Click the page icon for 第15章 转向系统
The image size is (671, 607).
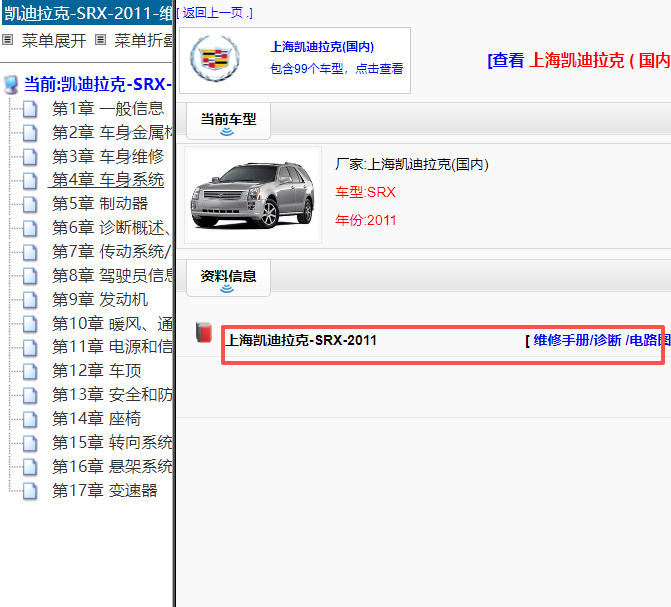pyautogui.click(x=30, y=443)
